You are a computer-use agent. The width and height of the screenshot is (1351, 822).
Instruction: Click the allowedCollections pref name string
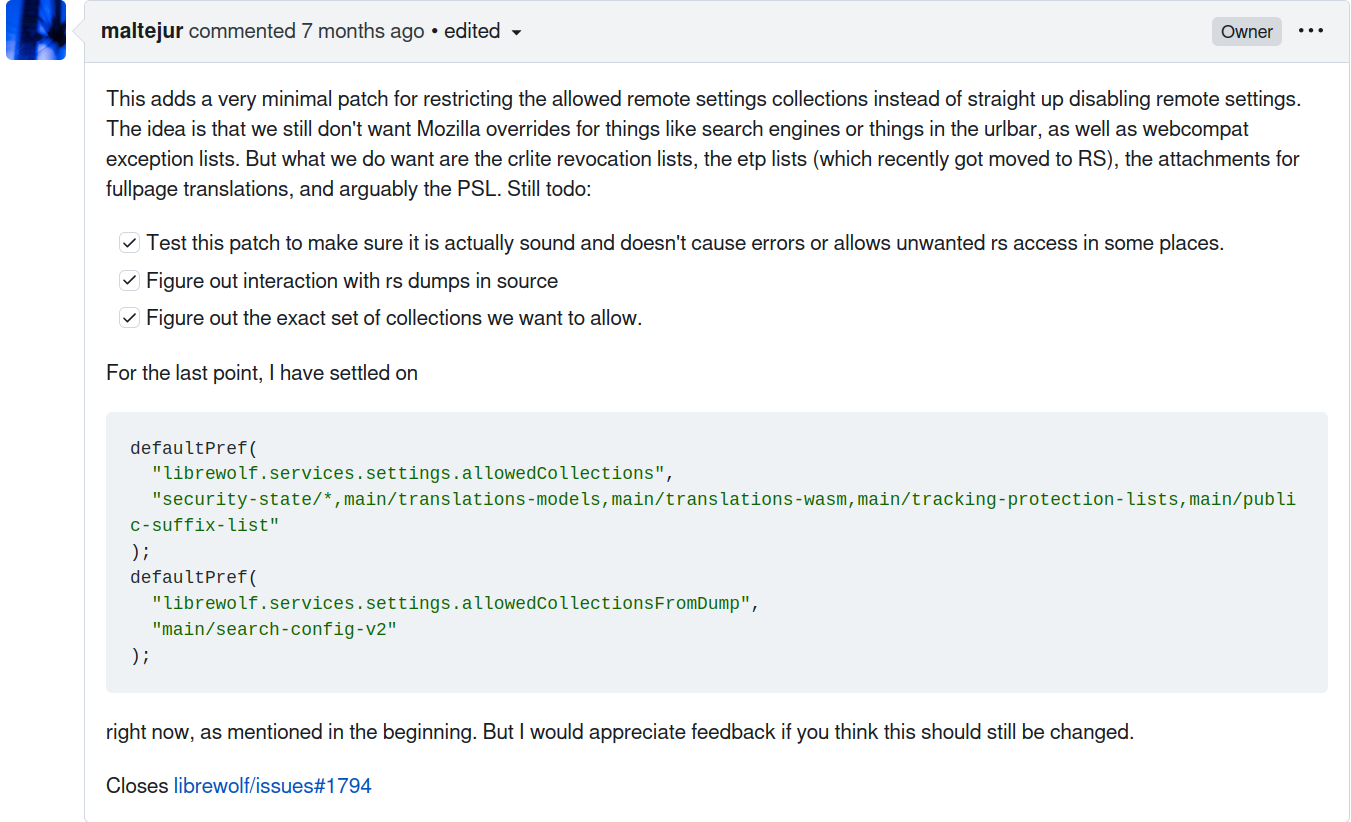[407, 473]
